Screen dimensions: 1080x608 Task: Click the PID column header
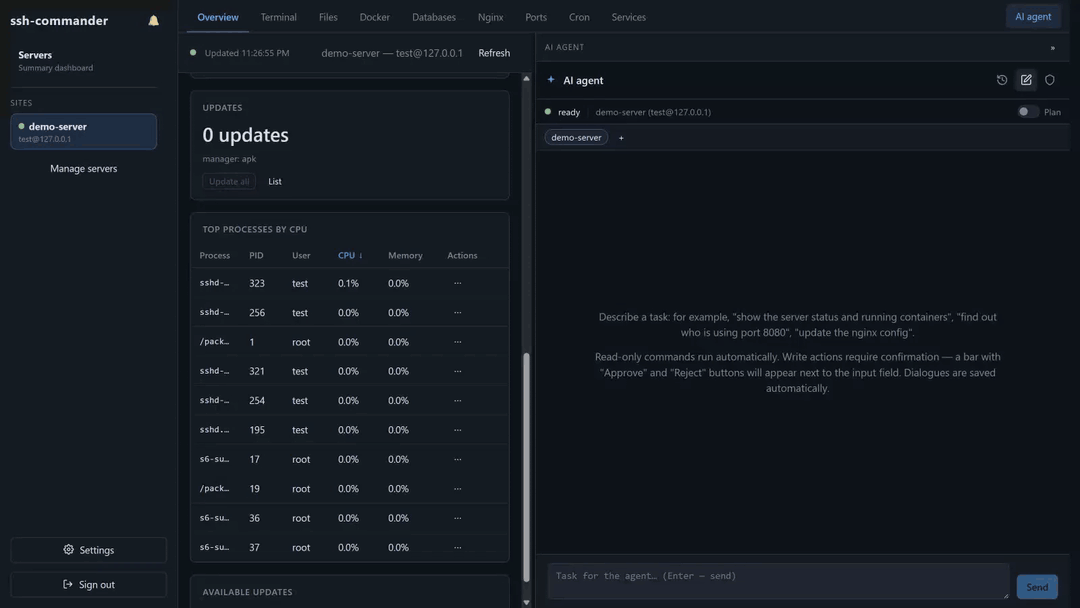256,255
